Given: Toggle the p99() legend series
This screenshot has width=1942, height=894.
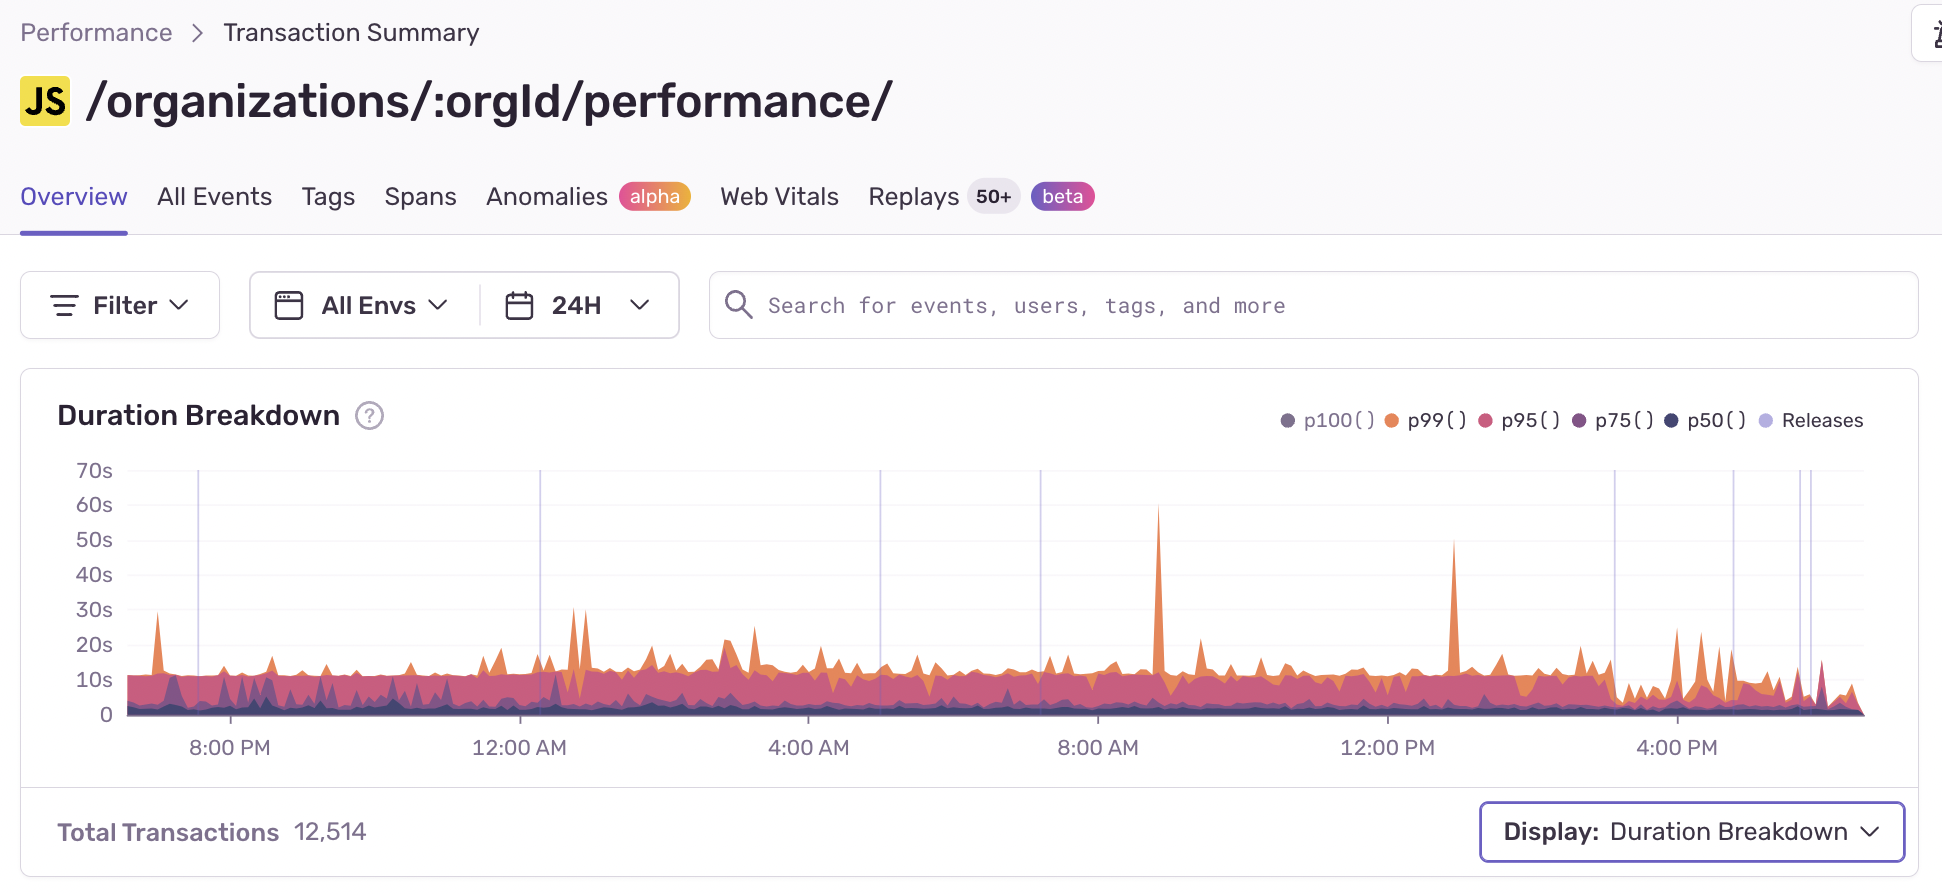Looking at the screenshot, I should (x=1425, y=421).
